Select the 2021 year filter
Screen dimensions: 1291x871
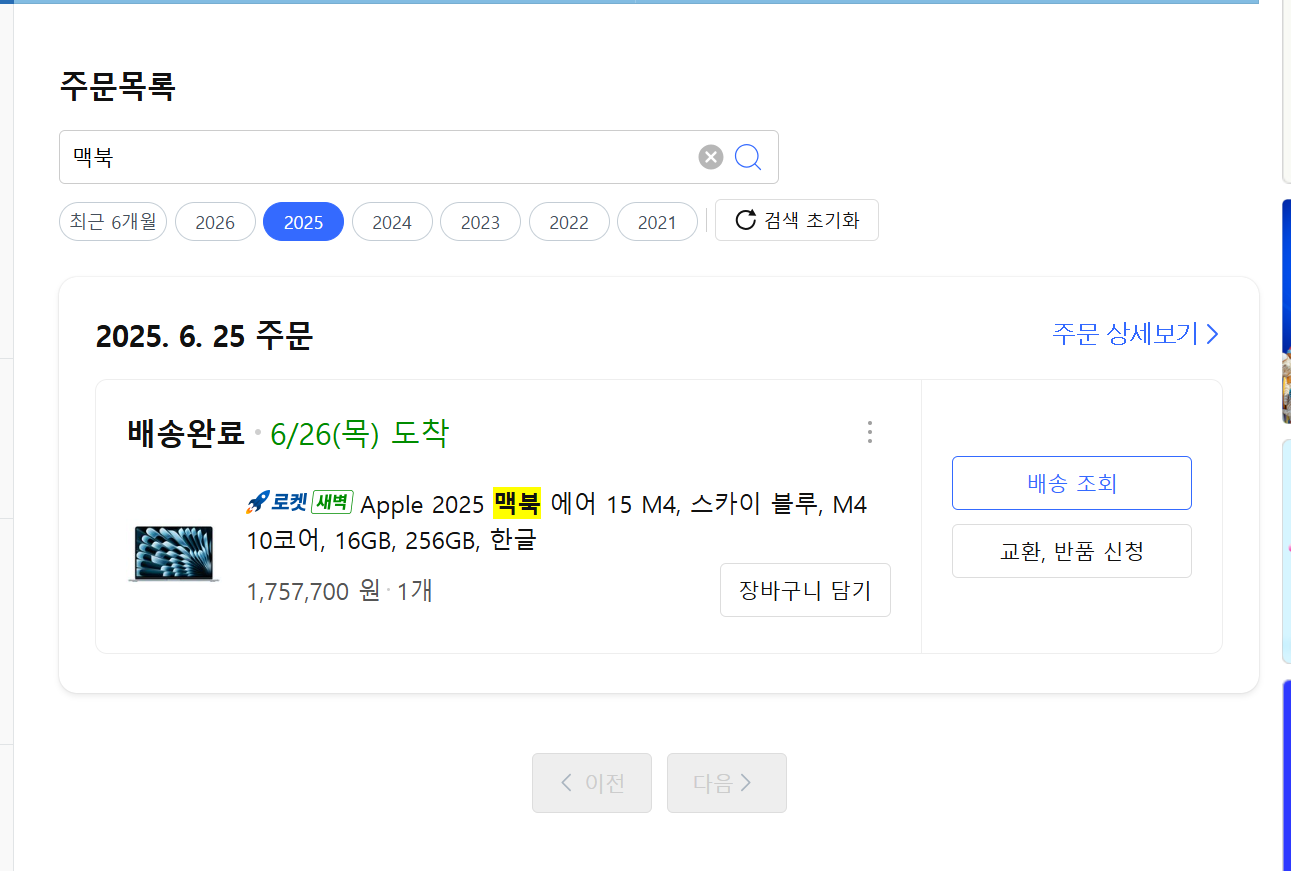(x=657, y=222)
